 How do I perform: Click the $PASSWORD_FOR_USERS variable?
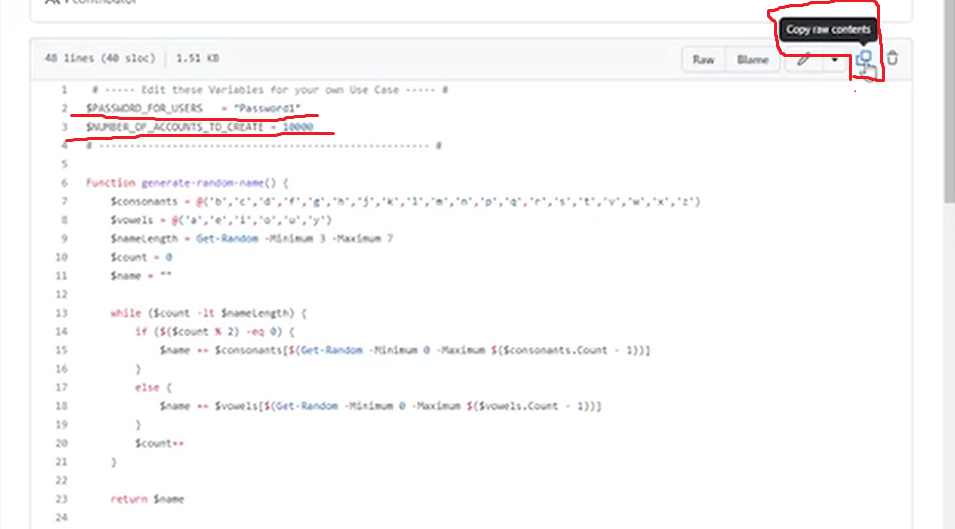[x=144, y=108]
